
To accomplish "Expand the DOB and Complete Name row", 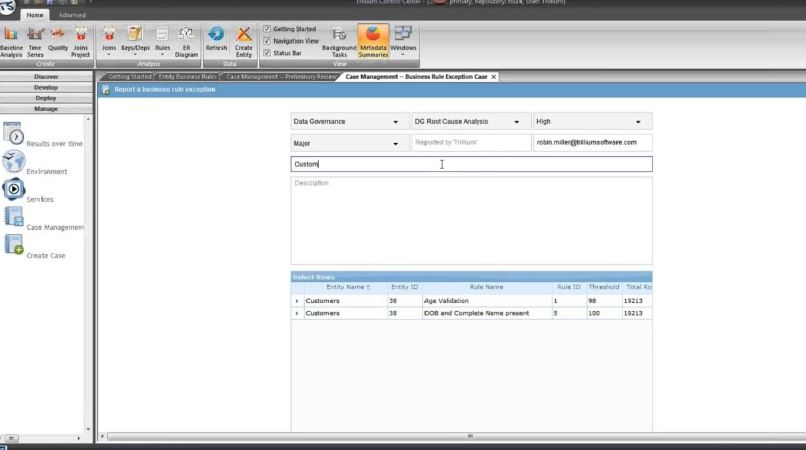I will (x=297, y=313).
